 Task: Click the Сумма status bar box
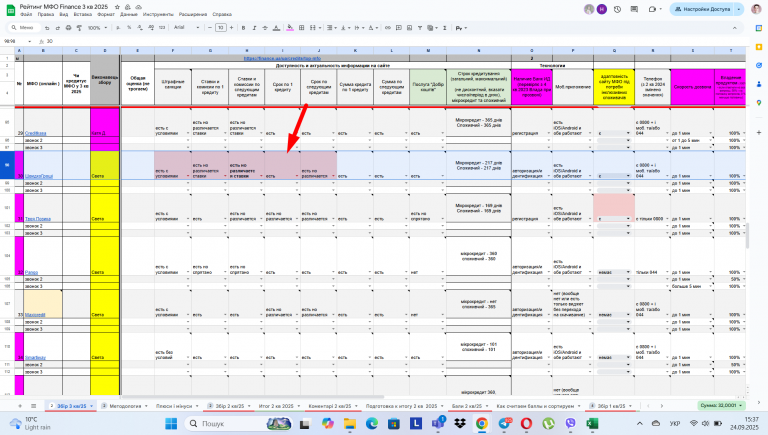pos(721,406)
